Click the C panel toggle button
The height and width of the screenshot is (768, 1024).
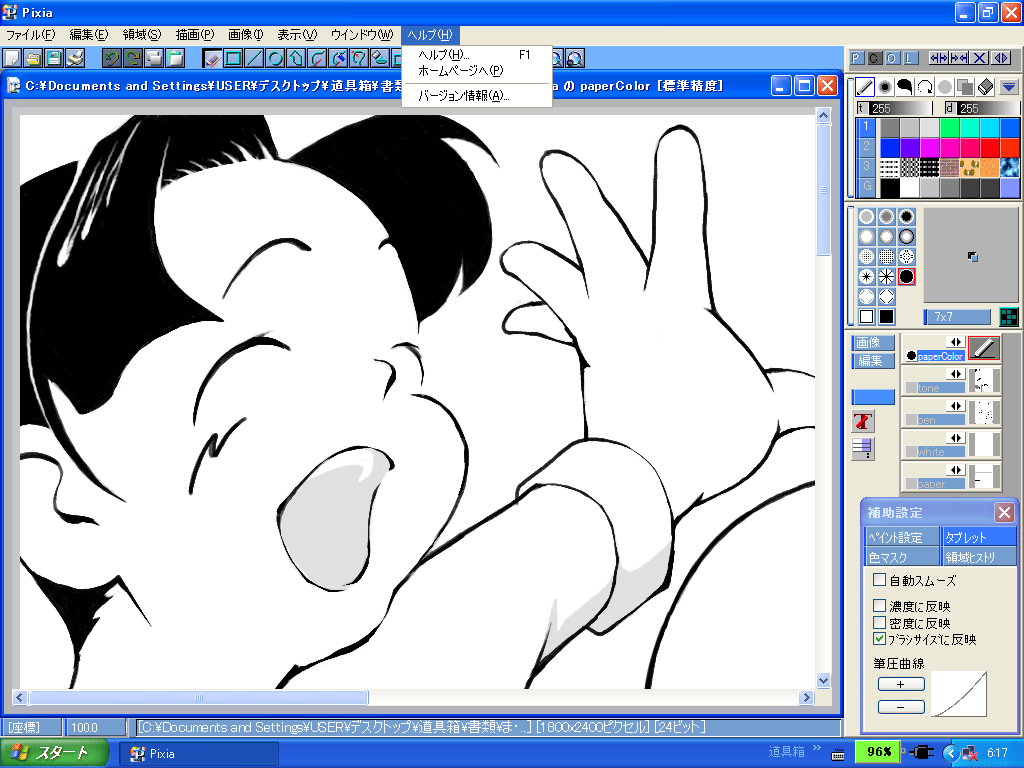point(874,58)
